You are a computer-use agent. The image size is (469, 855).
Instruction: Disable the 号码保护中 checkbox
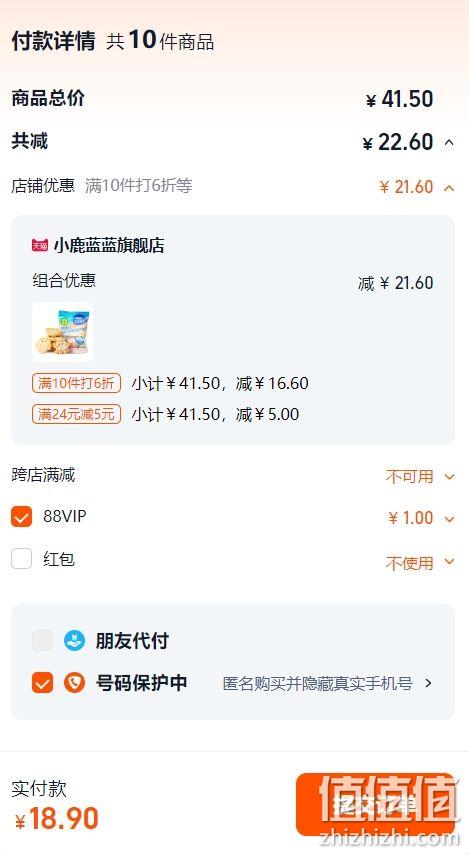(43, 683)
